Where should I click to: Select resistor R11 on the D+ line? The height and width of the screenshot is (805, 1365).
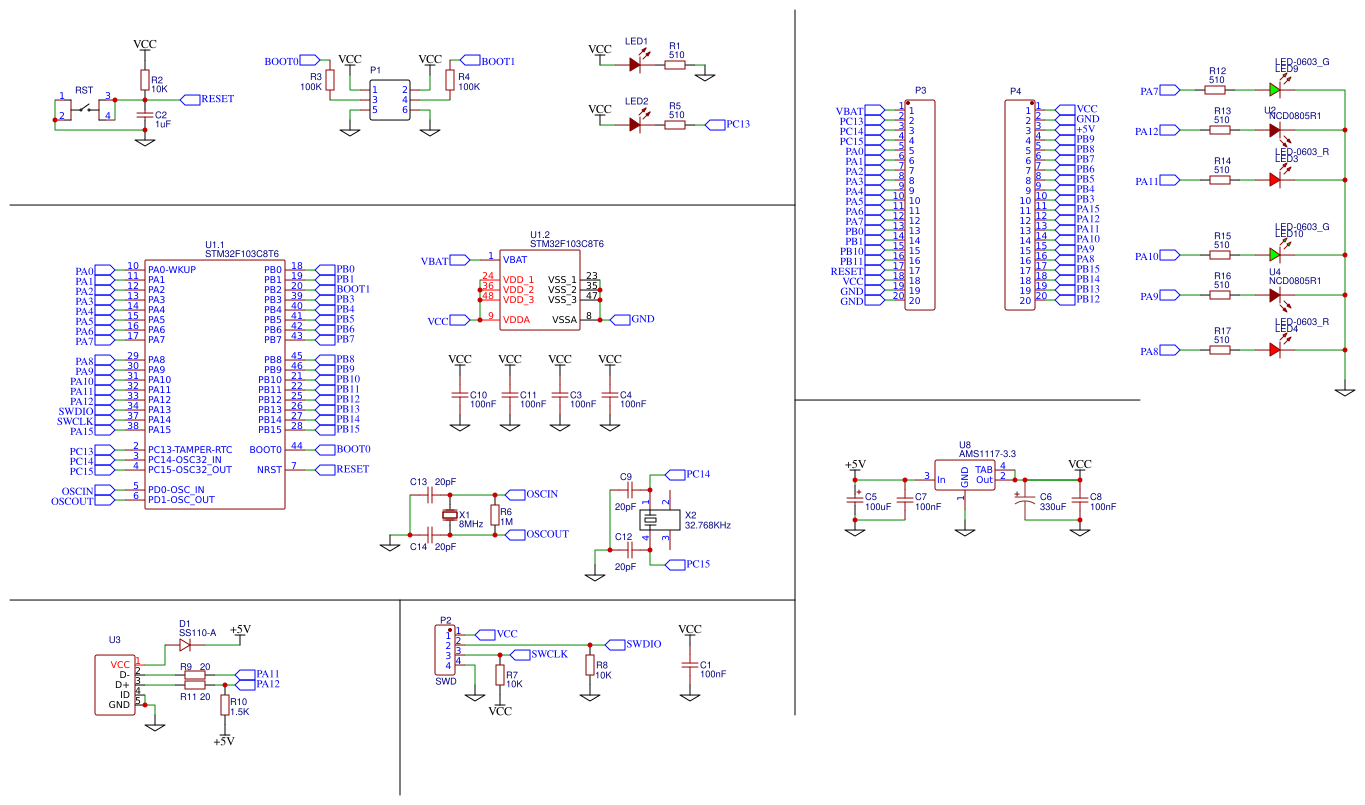[196, 684]
